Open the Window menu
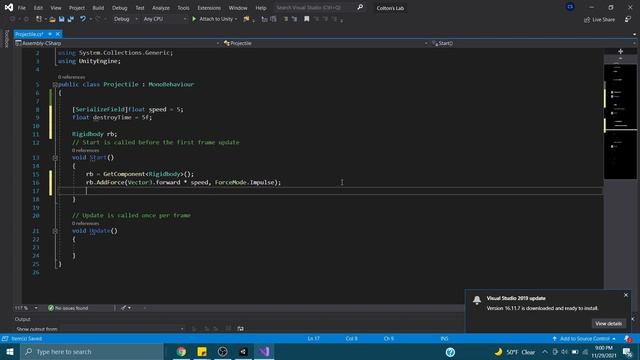The height and width of the screenshot is (360, 640). pyautogui.click(x=238, y=8)
